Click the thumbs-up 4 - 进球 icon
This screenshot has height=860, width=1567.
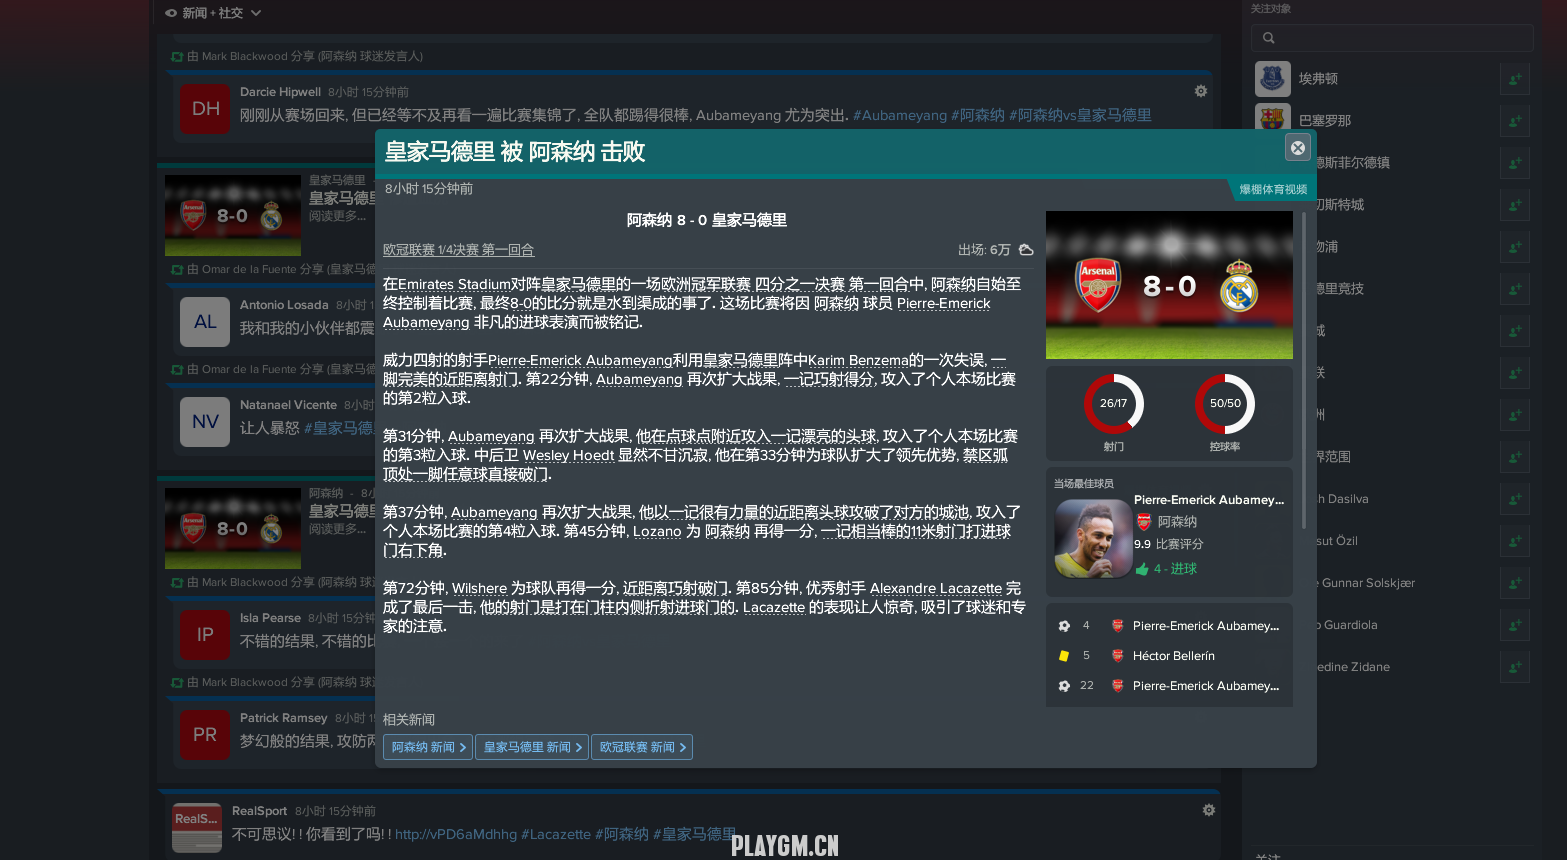coord(1142,569)
